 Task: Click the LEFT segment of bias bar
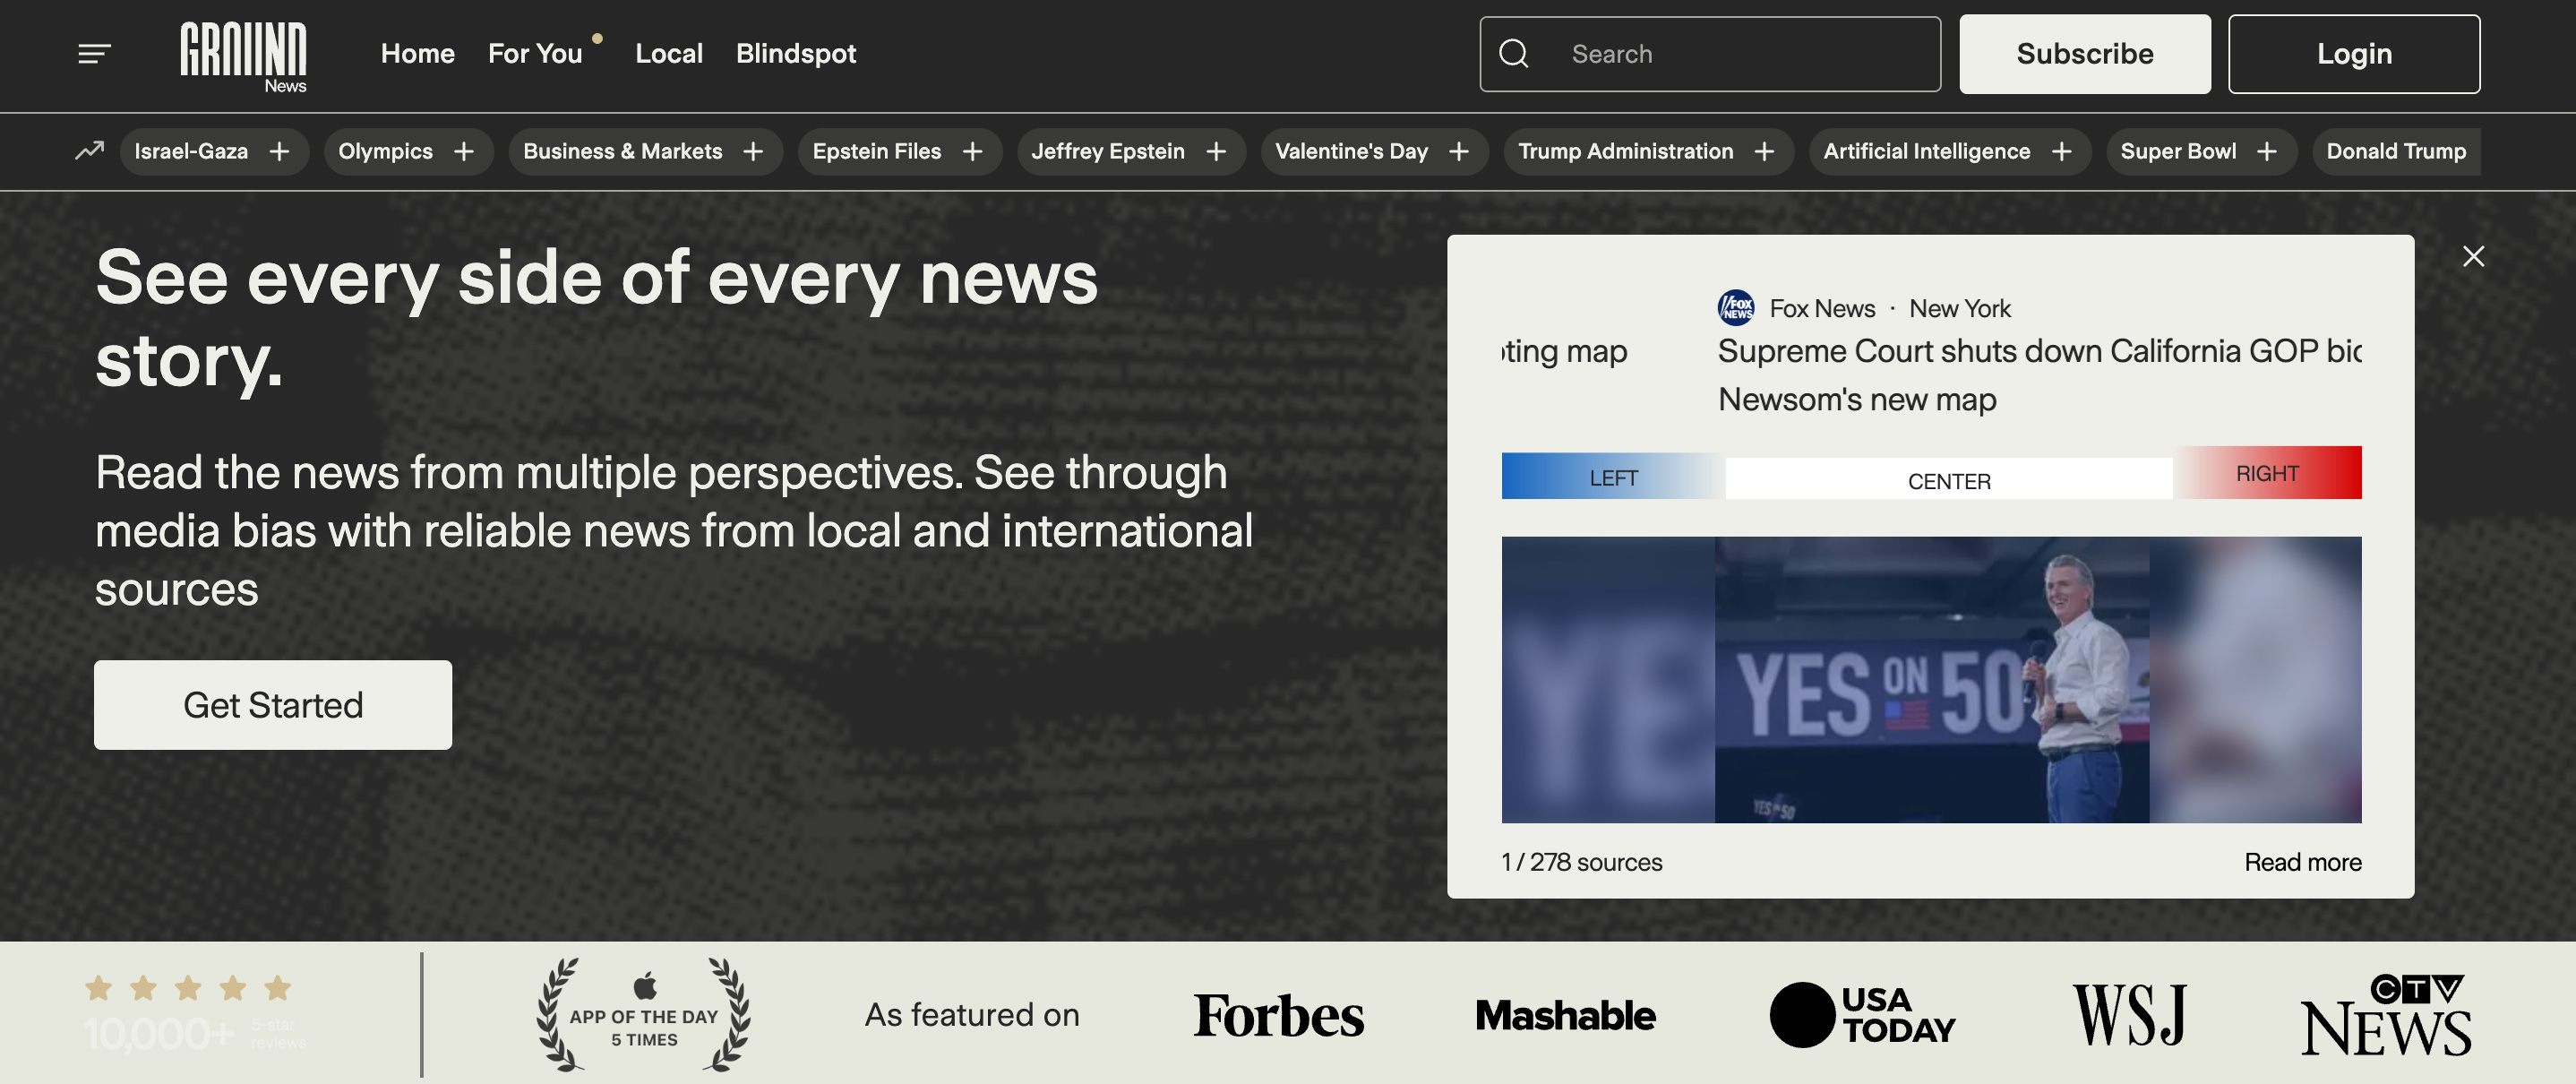[1612, 478]
